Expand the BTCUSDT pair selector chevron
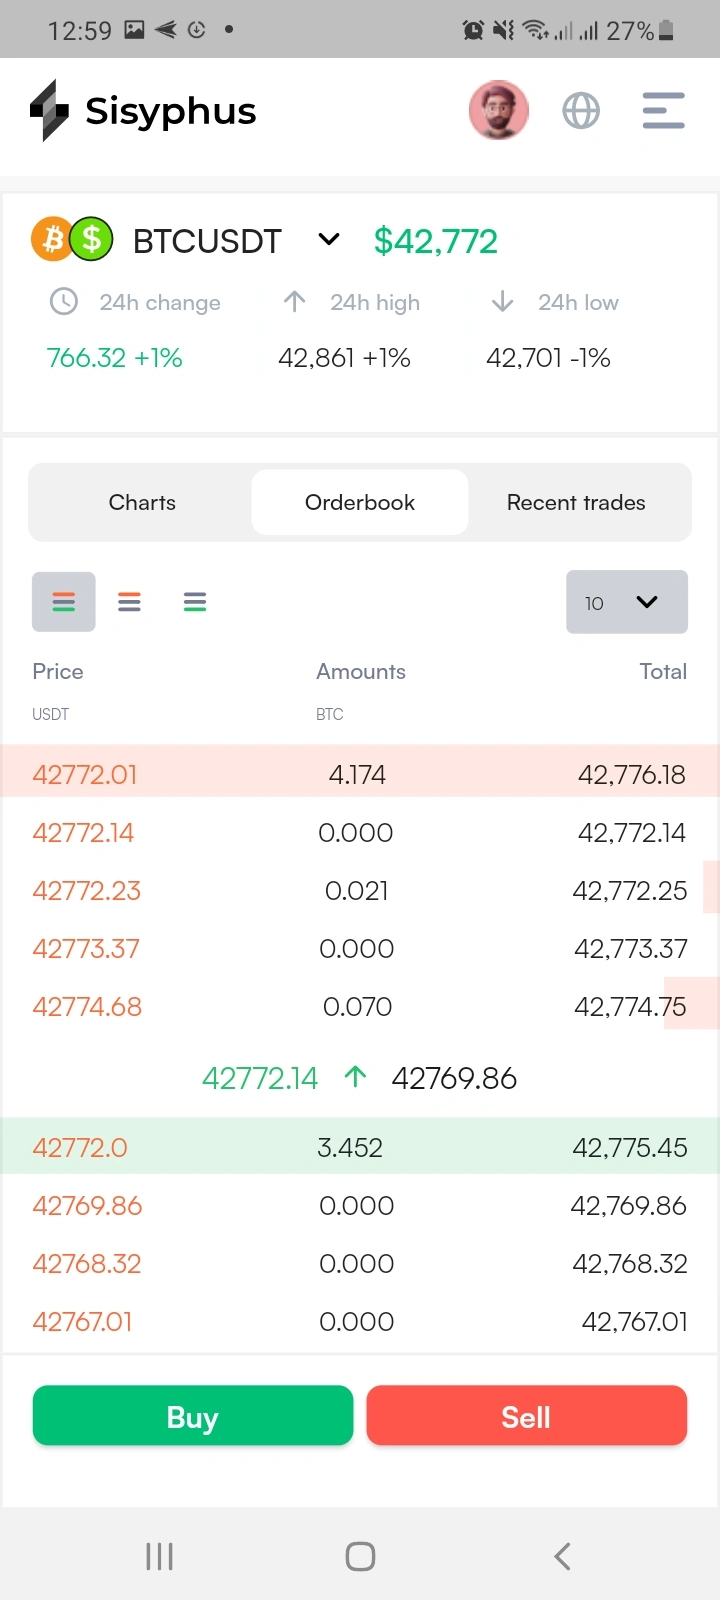 (329, 240)
